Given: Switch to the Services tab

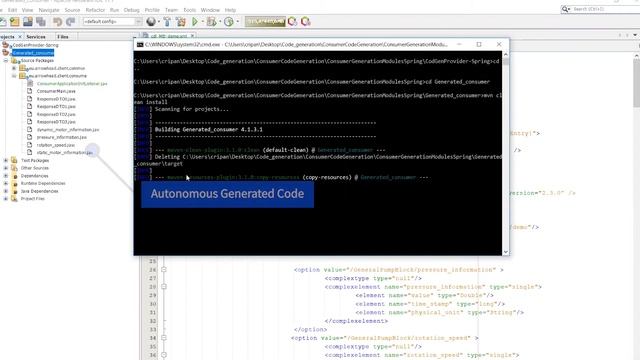Looking at the screenshot, I should 36,37.
